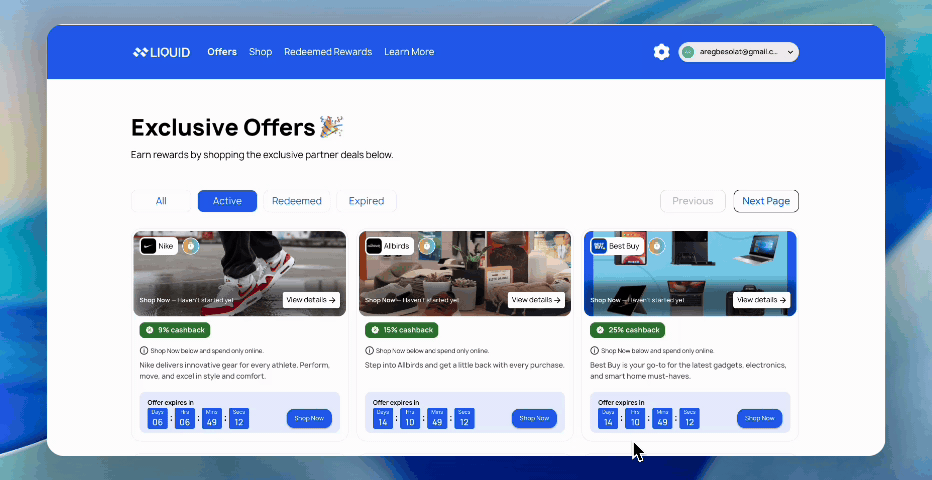The height and width of the screenshot is (480, 932).
Task: Click the timer icon on Best Buy card
Action: pos(656,246)
